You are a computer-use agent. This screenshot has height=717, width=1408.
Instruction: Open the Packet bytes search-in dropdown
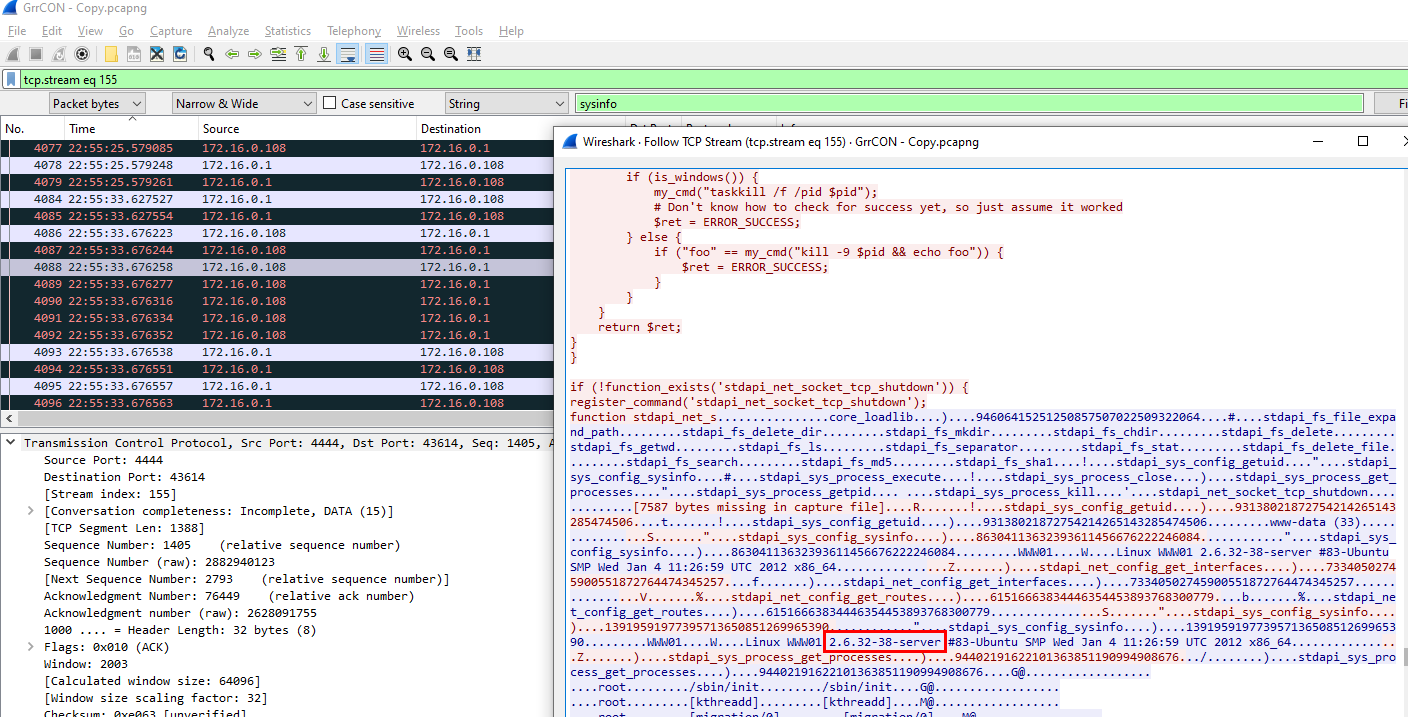[97, 103]
